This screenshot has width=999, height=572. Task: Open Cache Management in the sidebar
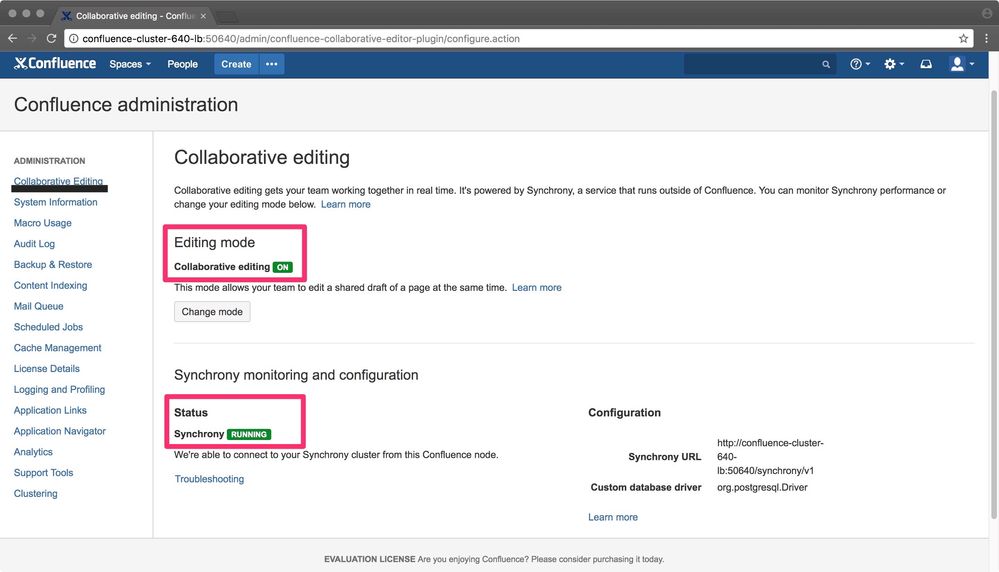tap(57, 348)
